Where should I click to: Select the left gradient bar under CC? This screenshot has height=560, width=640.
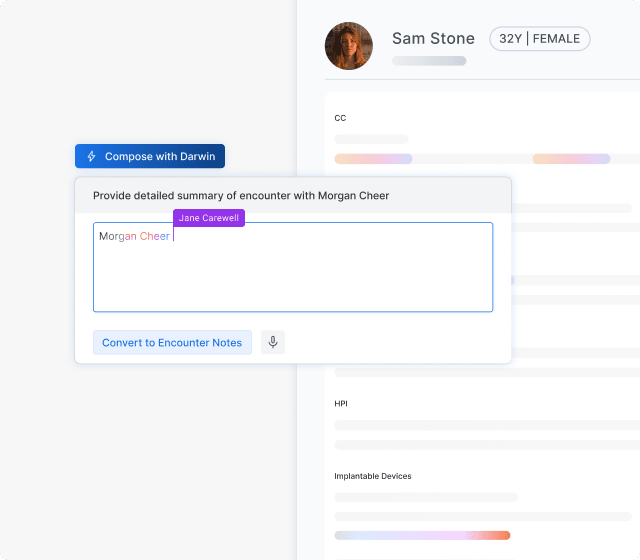tap(373, 159)
